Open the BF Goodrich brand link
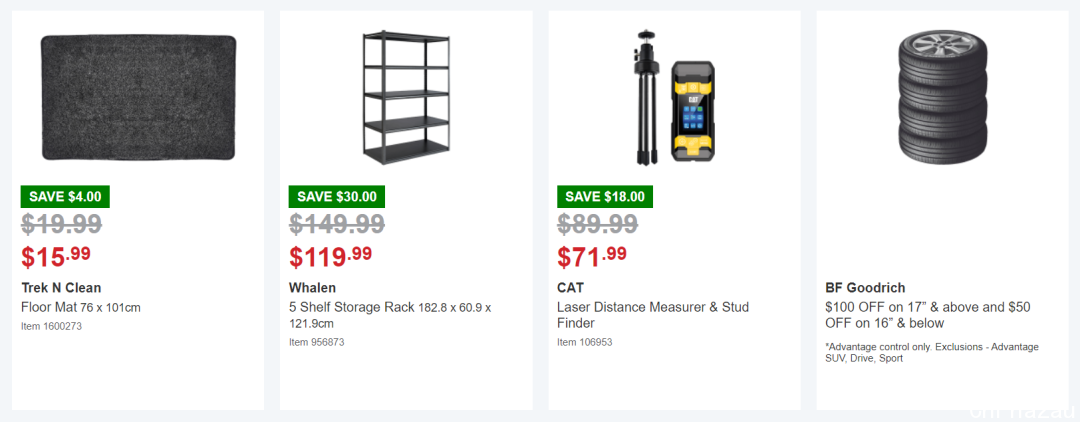Viewport: 1080px width, 422px height. tap(865, 288)
